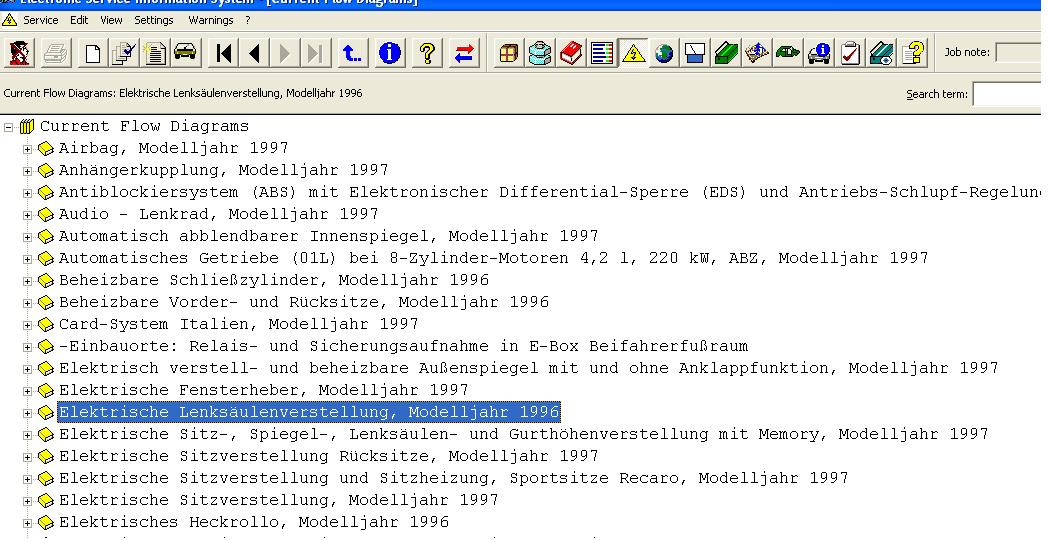
Task: Click the red-blue swap arrows icon
Action: pyautogui.click(x=464, y=53)
